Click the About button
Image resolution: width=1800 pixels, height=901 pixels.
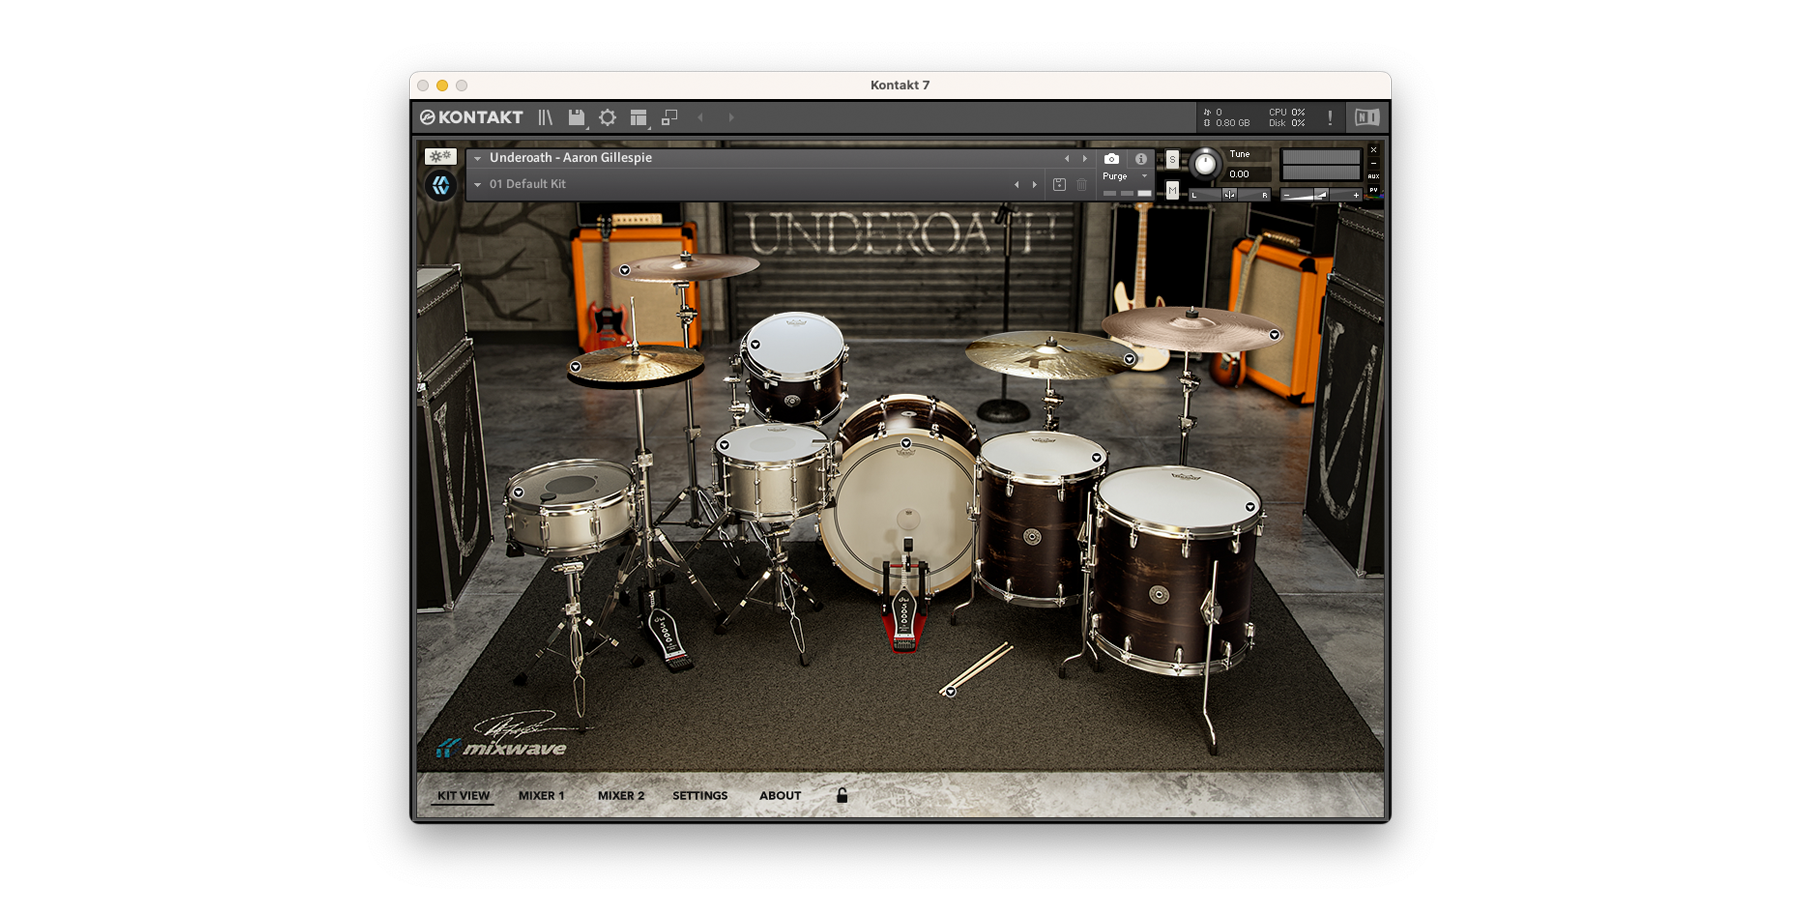click(x=780, y=796)
